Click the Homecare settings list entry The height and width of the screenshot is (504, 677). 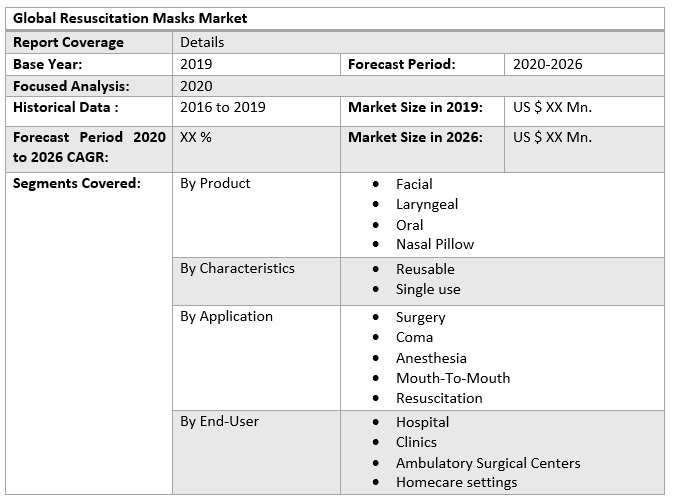[x=456, y=483]
